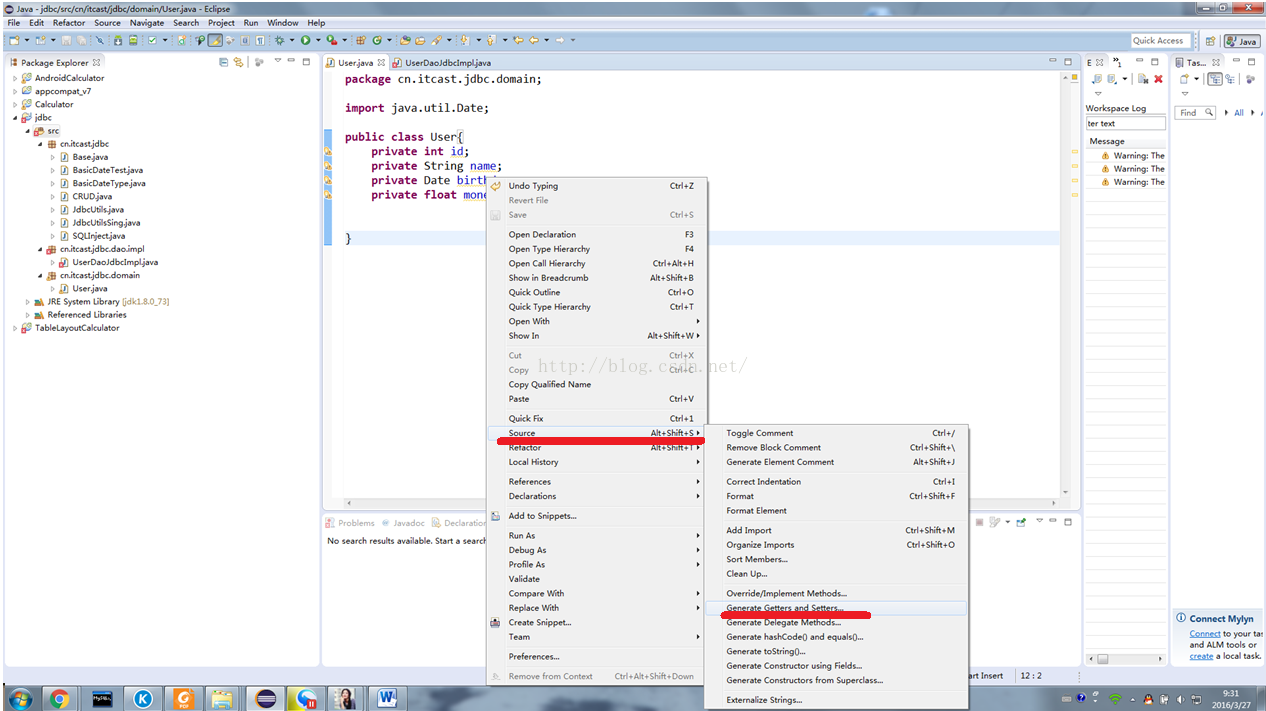Select SQLInject.java in Package Explorer
This screenshot has height=711, width=1266.
98,236
